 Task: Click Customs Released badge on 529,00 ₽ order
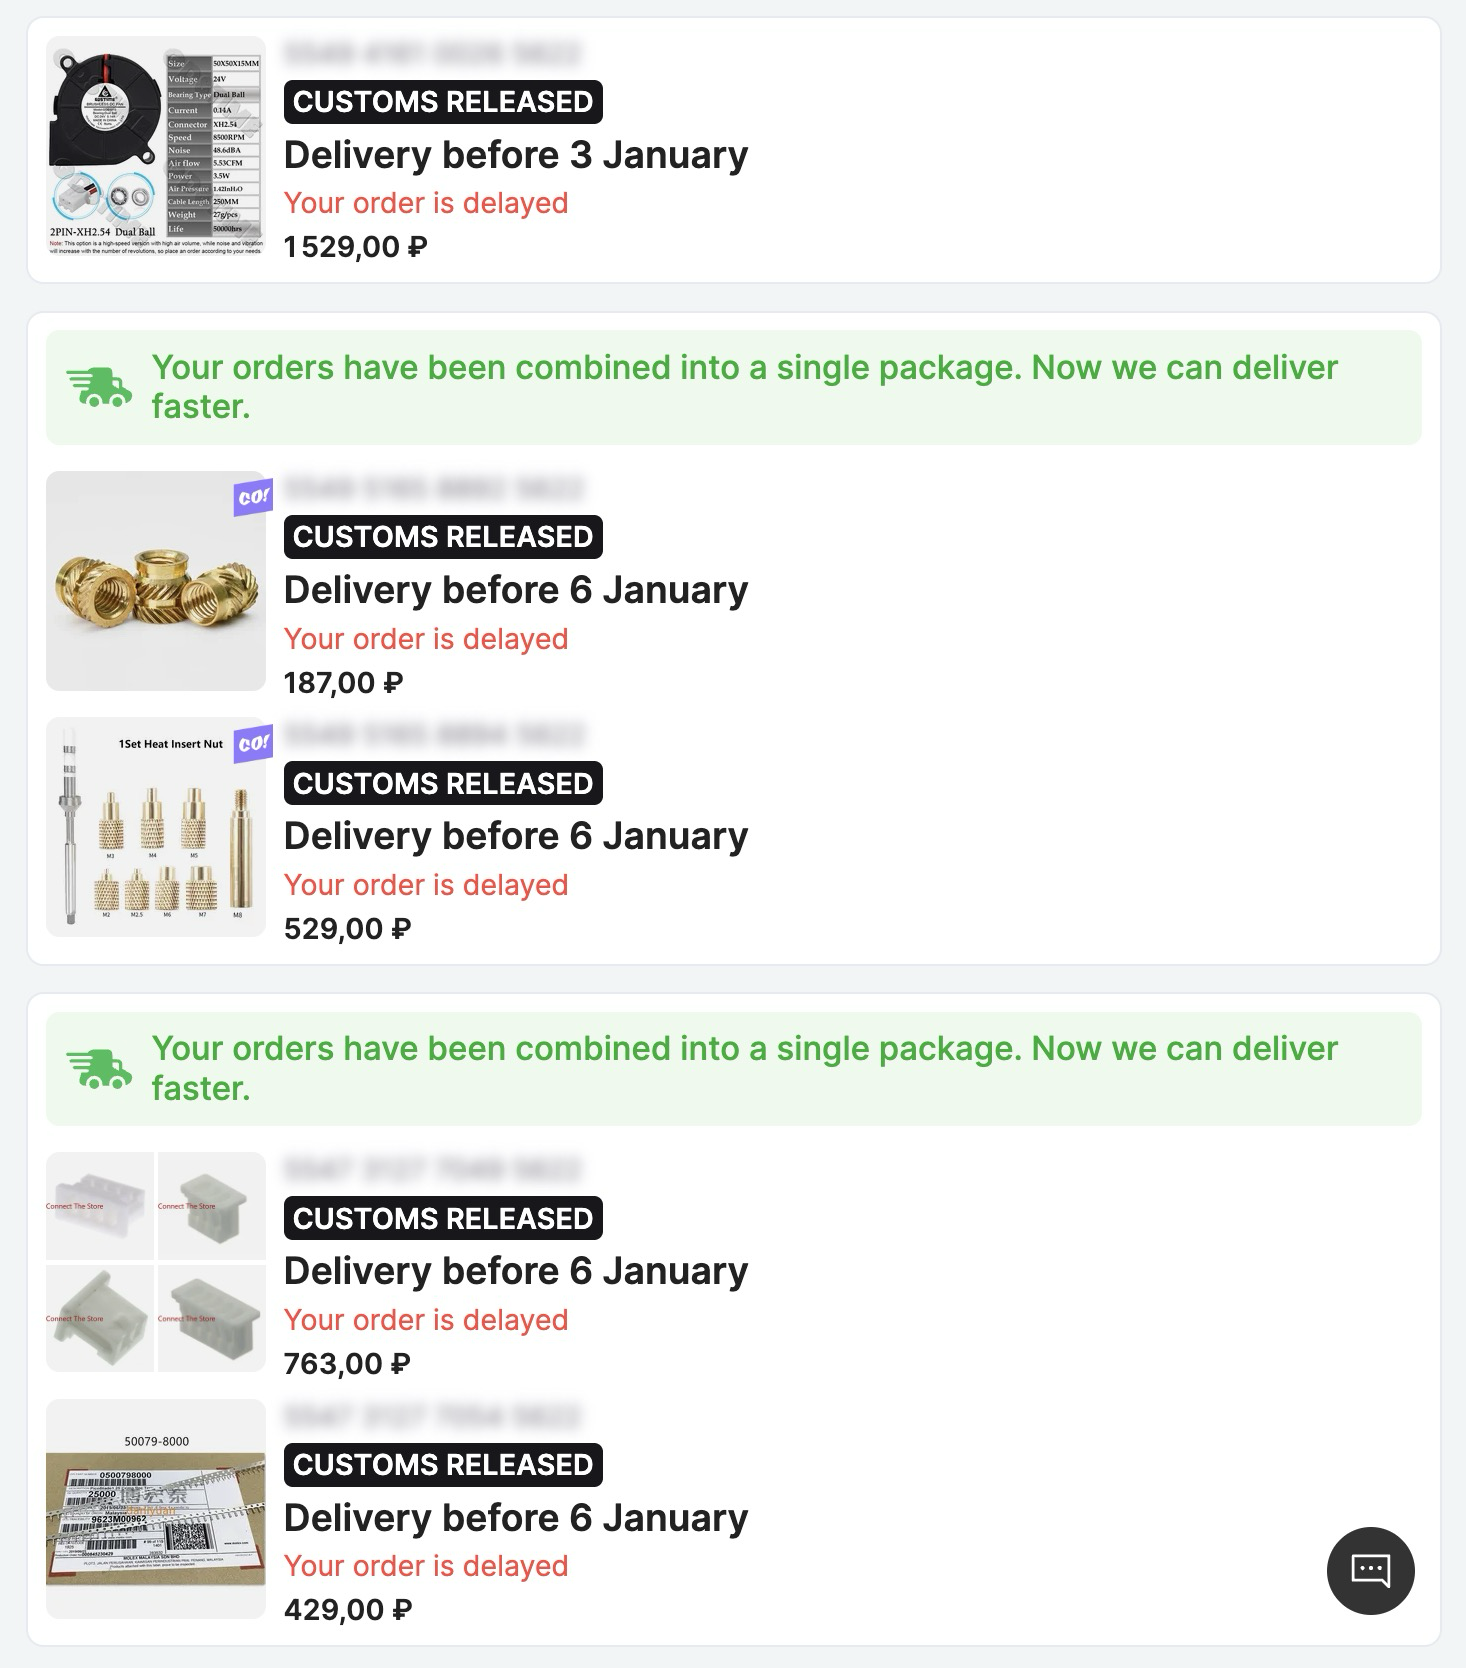click(443, 783)
